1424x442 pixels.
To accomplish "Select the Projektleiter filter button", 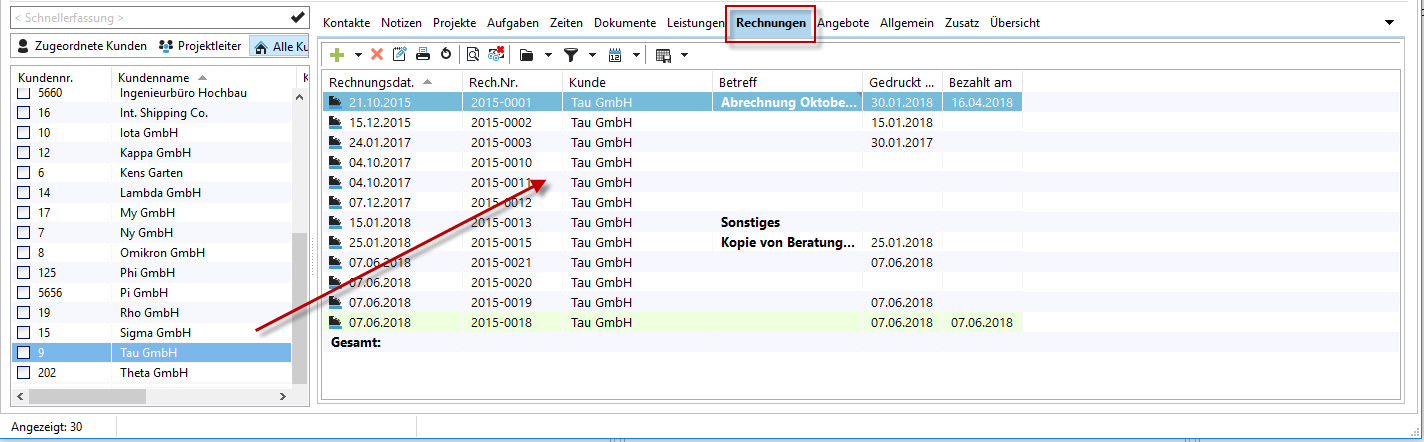I will [x=200, y=46].
